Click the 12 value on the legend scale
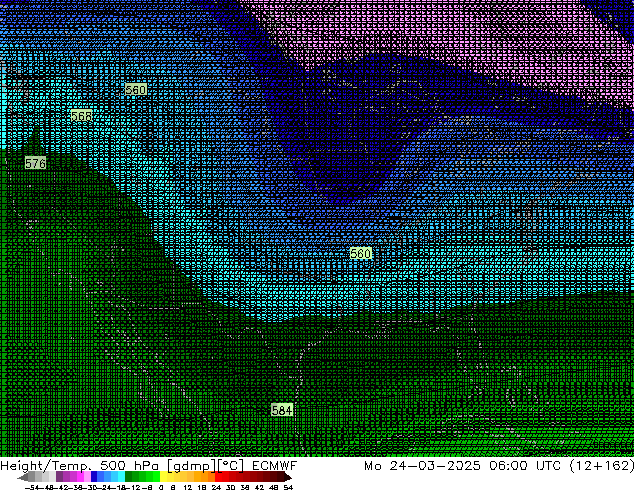This screenshot has height=490, width=634. tap(188, 487)
